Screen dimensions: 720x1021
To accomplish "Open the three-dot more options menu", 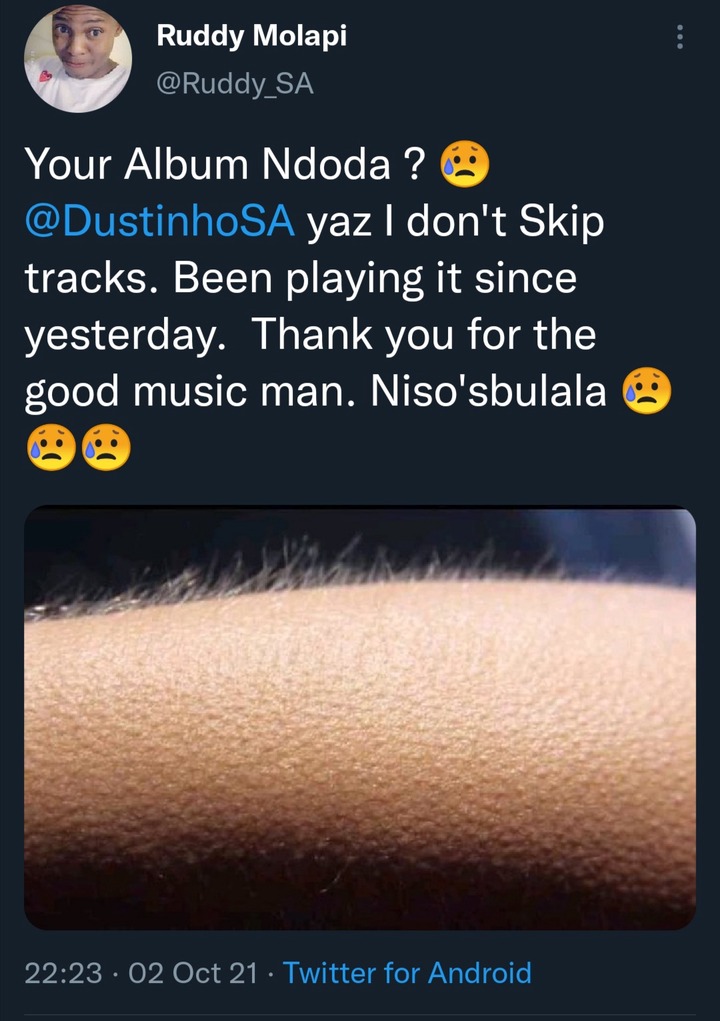I will click(680, 37).
